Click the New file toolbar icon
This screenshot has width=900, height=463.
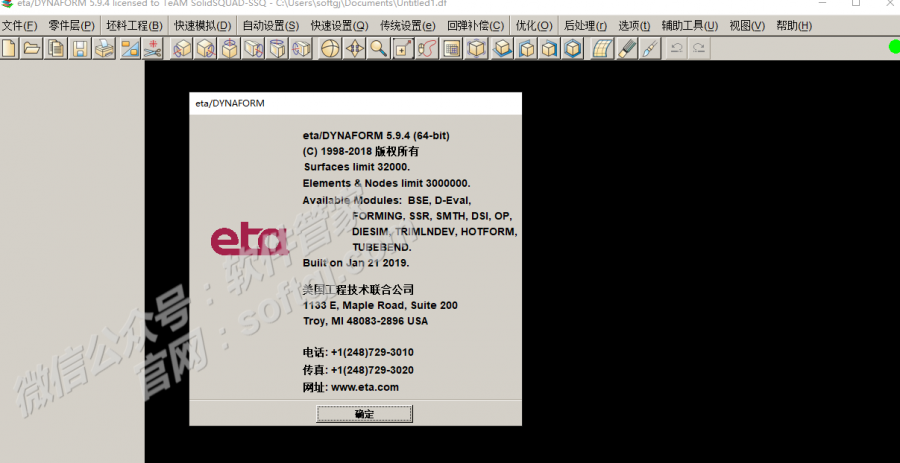point(9,49)
